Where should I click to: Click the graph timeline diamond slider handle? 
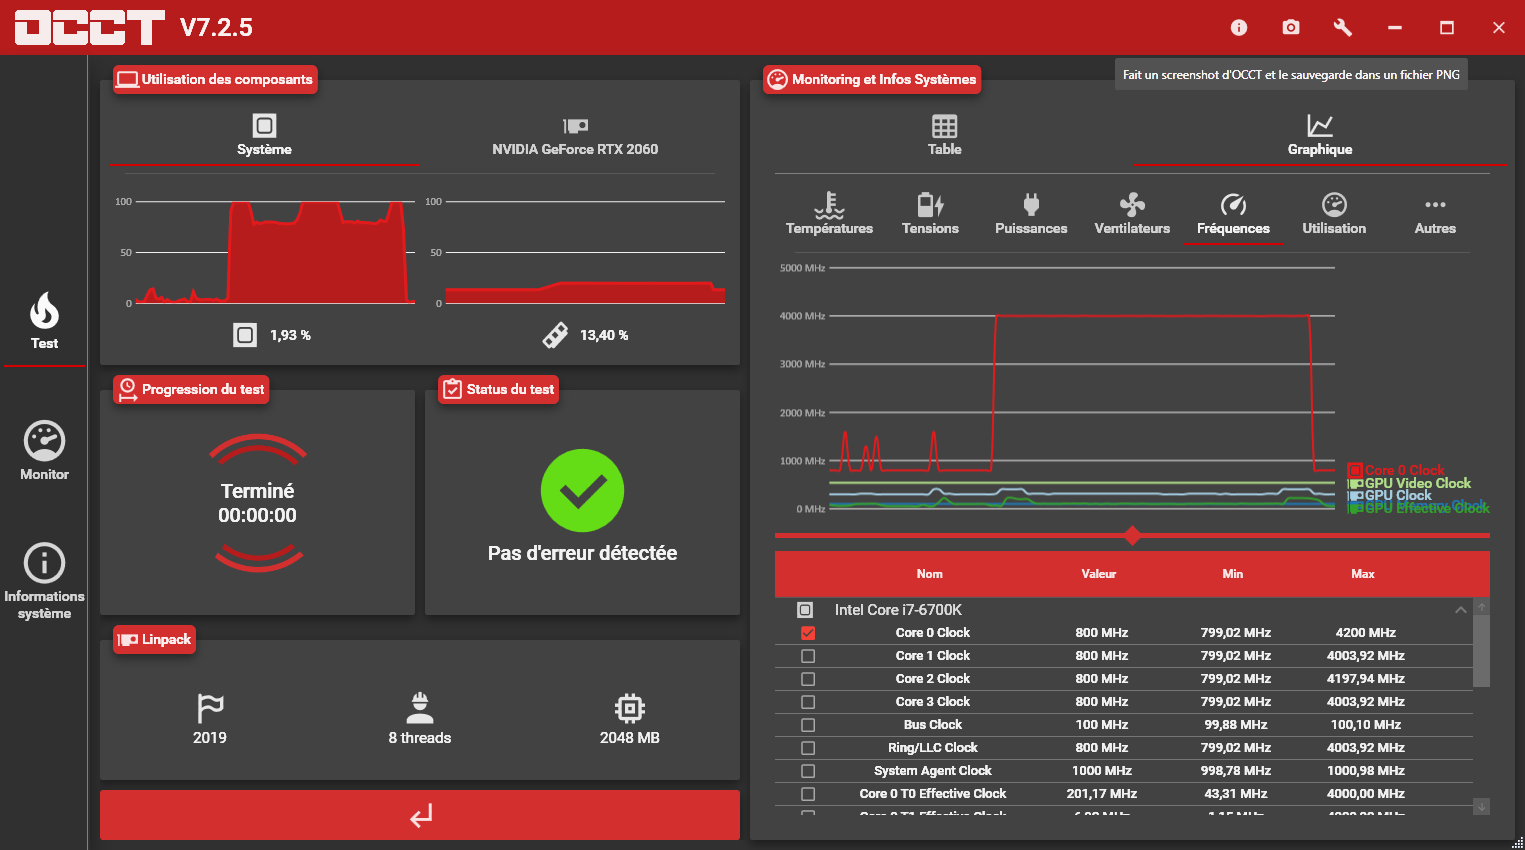pyautogui.click(x=1132, y=536)
